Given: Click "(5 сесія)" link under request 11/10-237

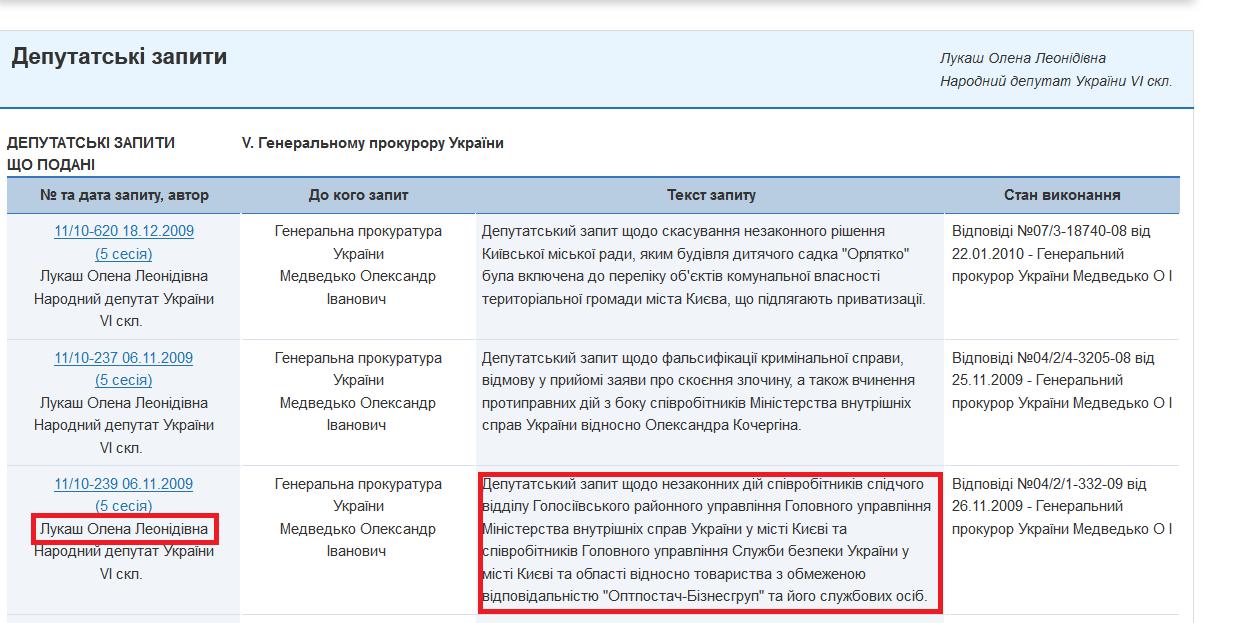Looking at the screenshot, I should [x=124, y=380].
